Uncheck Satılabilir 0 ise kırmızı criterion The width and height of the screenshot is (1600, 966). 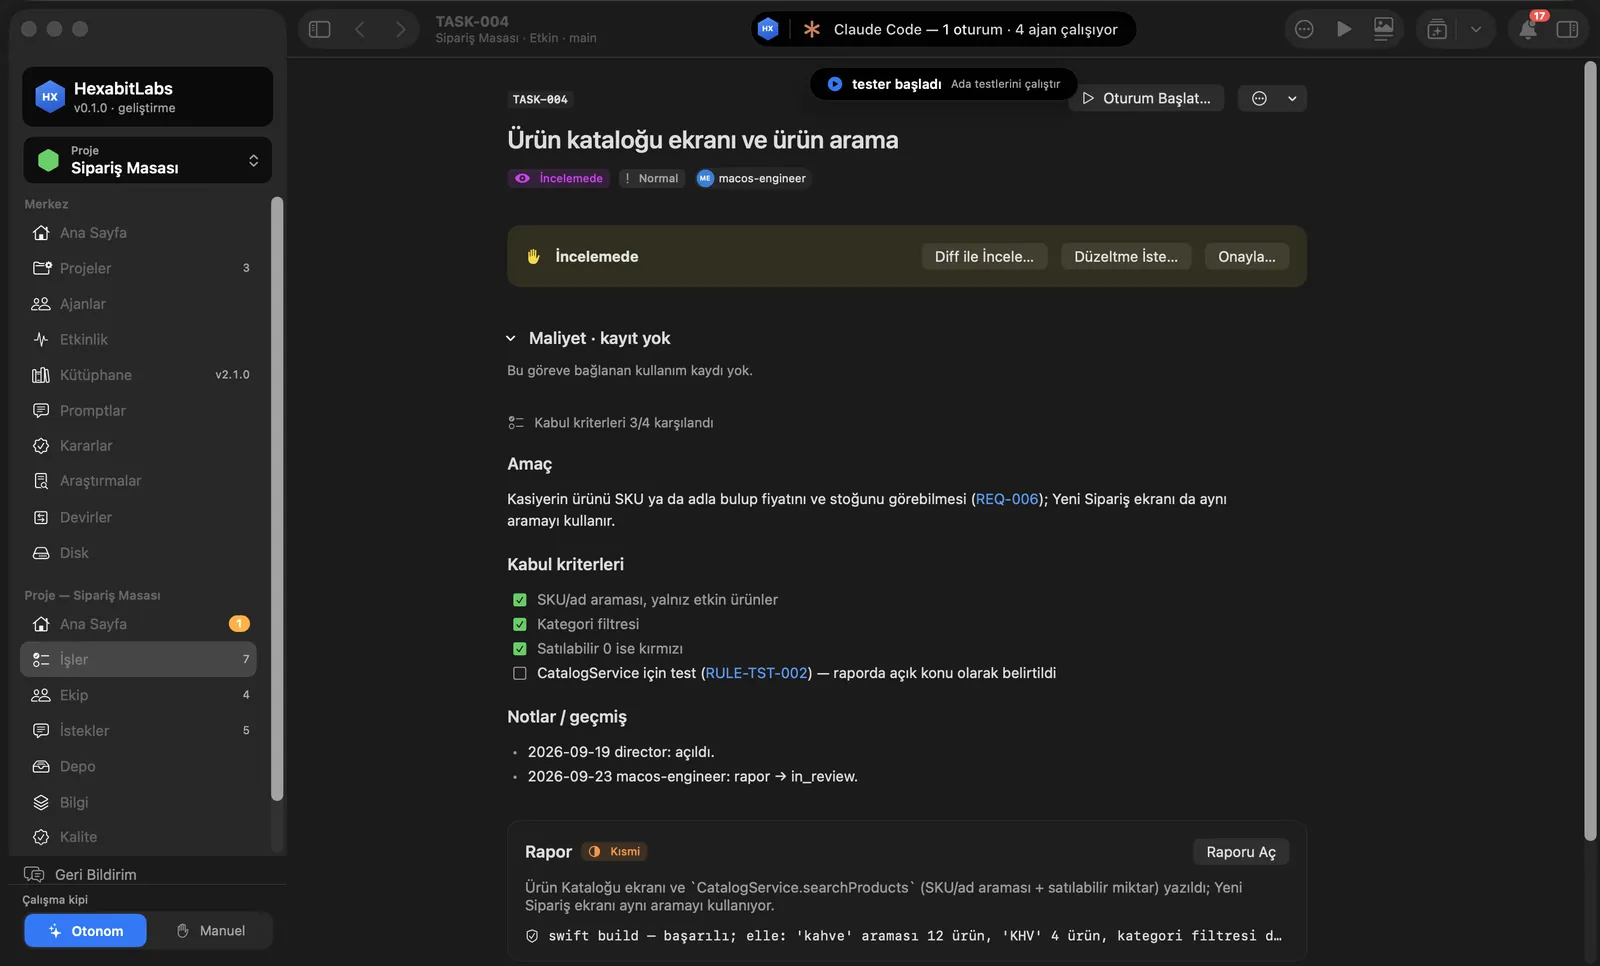520,649
